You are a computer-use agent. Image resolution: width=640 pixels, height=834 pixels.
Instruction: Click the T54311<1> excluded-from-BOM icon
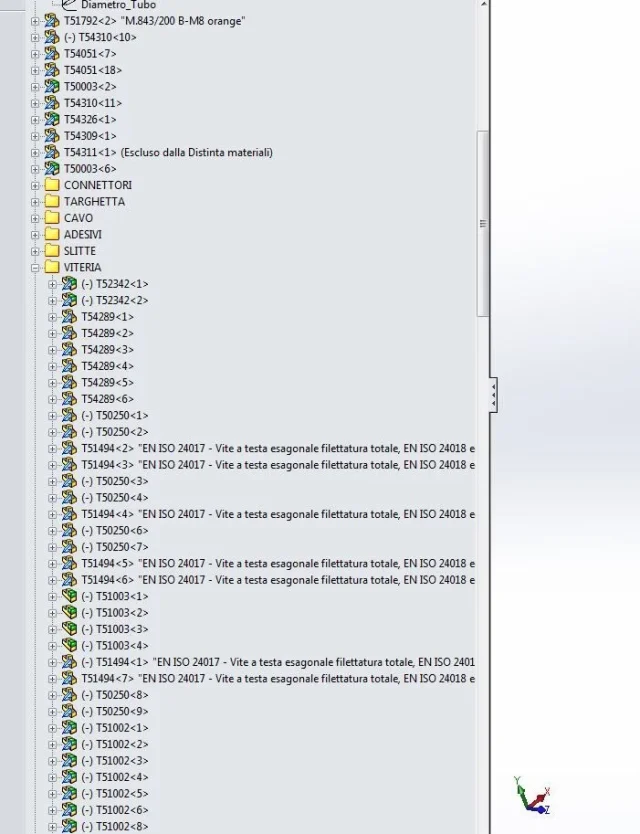pos(52,153)
